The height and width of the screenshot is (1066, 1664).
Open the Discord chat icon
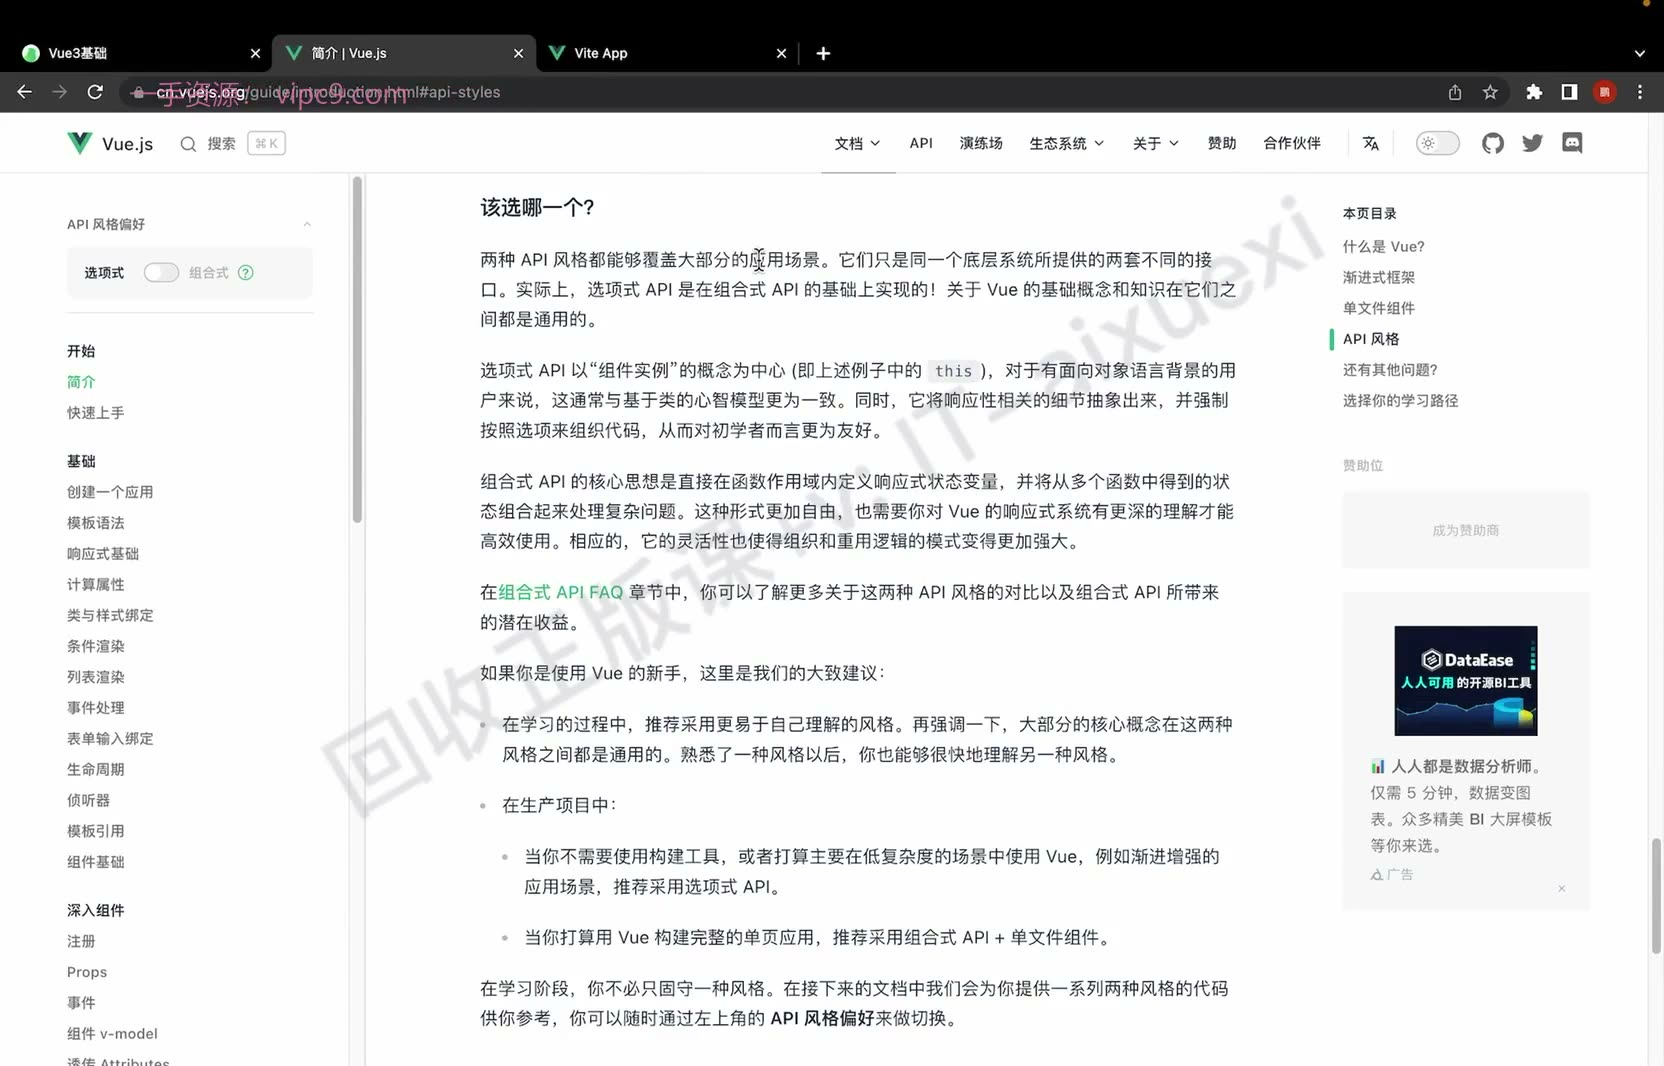pyautogui.click(x=1572, y=143)
